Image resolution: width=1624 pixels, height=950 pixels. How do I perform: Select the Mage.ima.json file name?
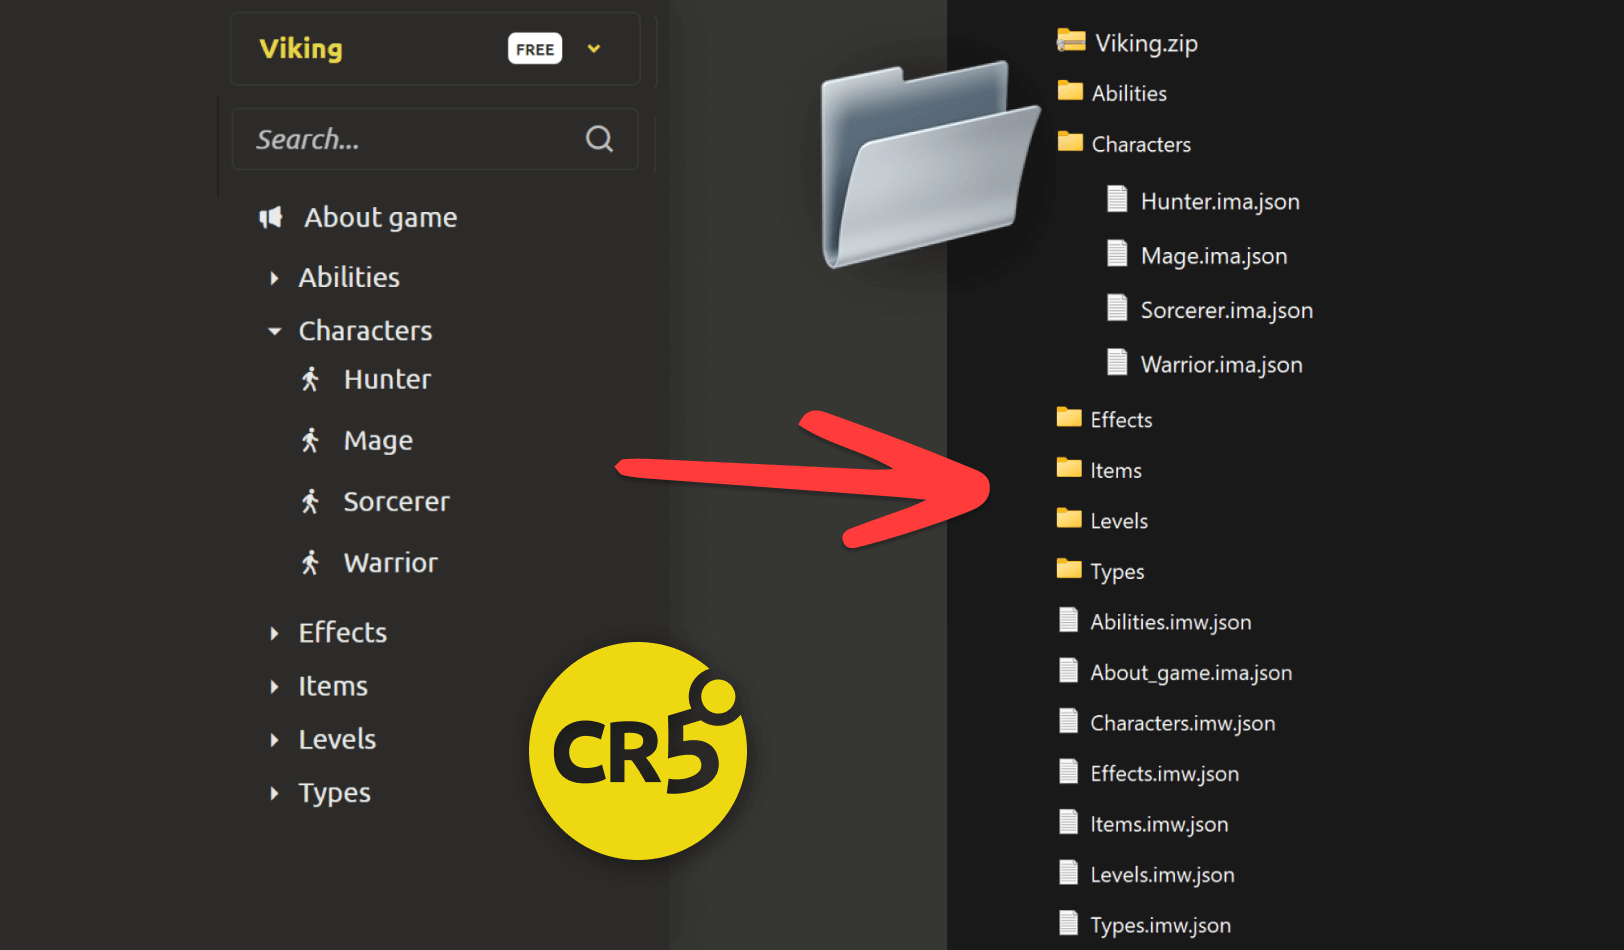pos(1214,256)
